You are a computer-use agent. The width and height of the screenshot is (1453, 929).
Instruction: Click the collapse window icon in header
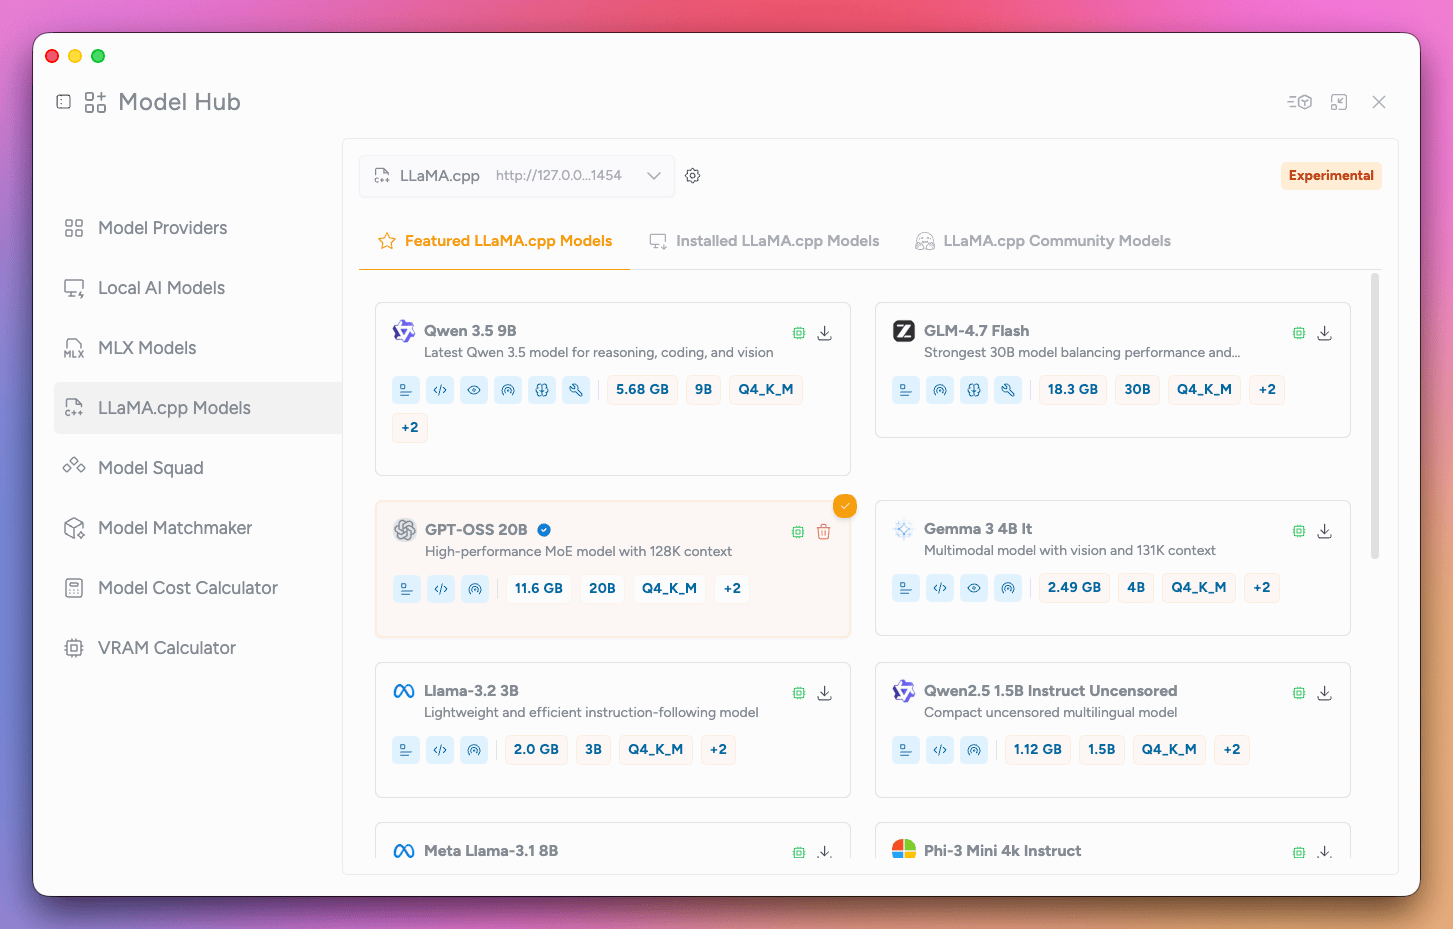[x=1339, y=102]
